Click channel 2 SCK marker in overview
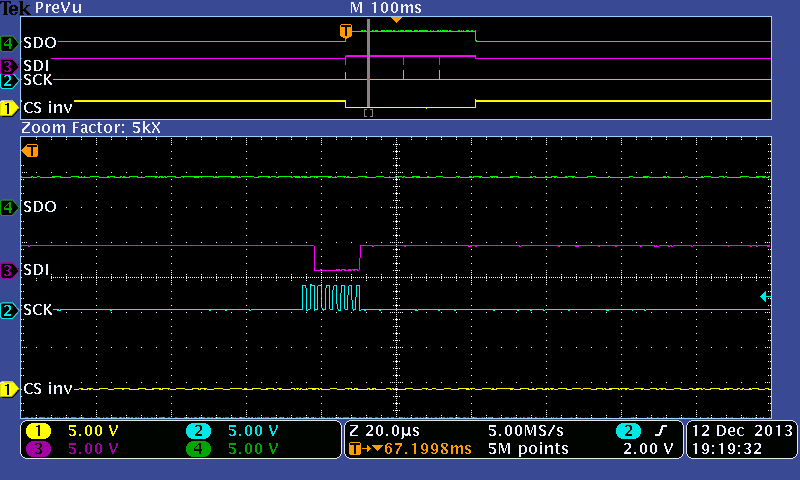The width and height of the screenshot is (800, 480). click(9, 81)
